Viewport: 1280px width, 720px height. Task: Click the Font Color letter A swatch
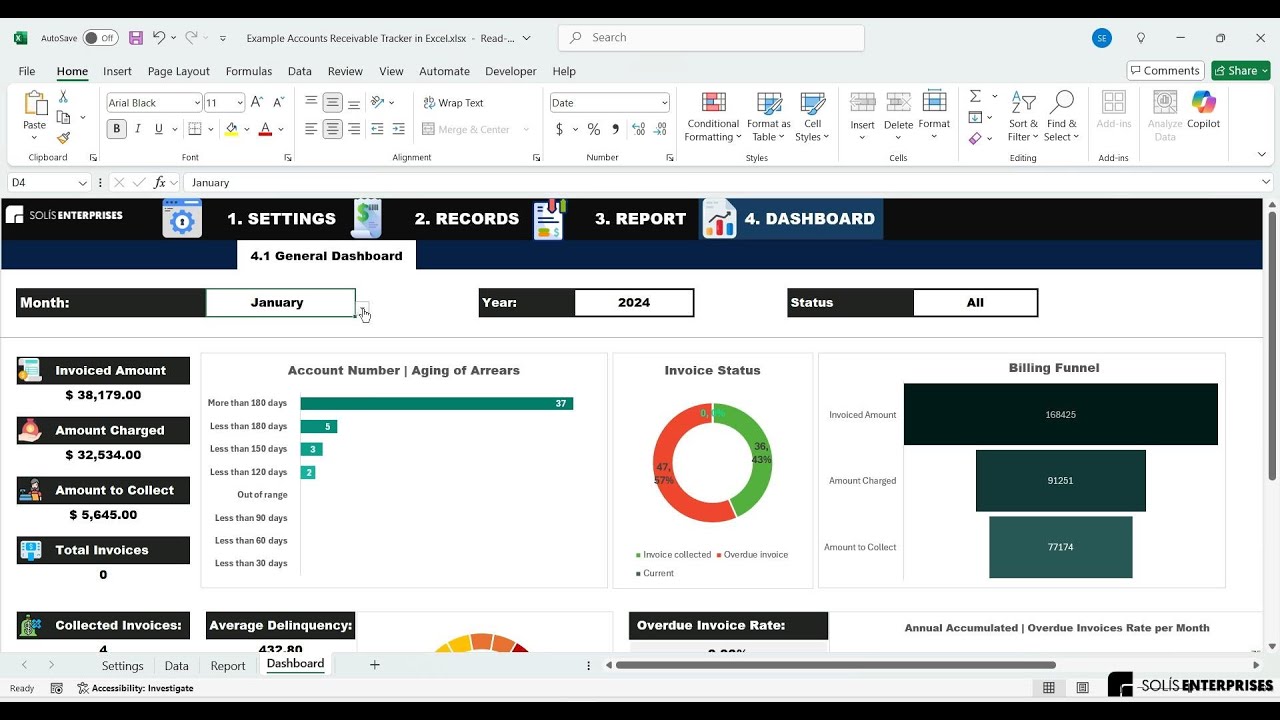(265, 129)
